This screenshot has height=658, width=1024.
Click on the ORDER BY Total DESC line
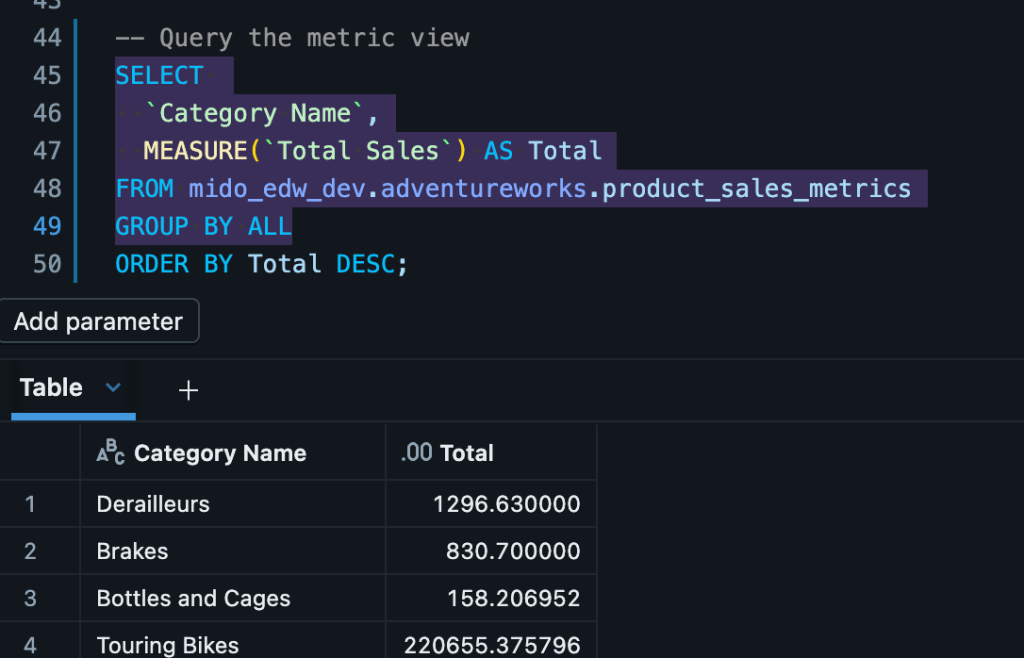262,264
